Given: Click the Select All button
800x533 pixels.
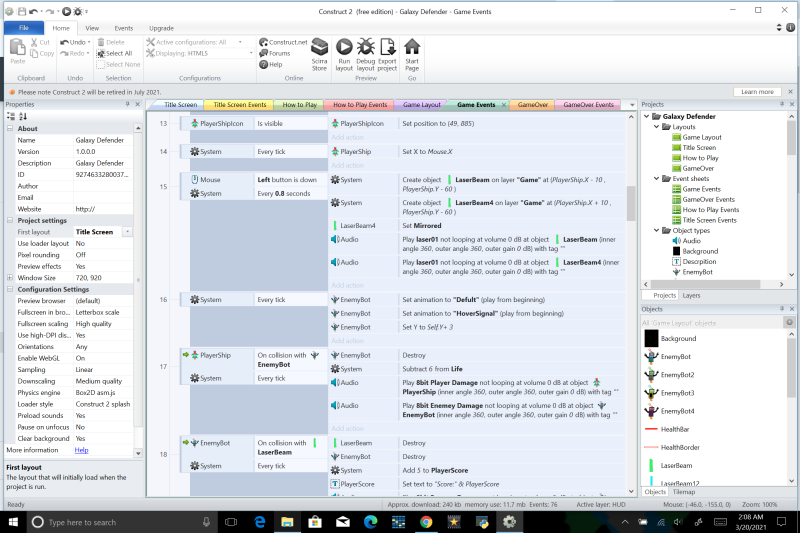Looking at the screenshot, I should click(x=115, y=53).
